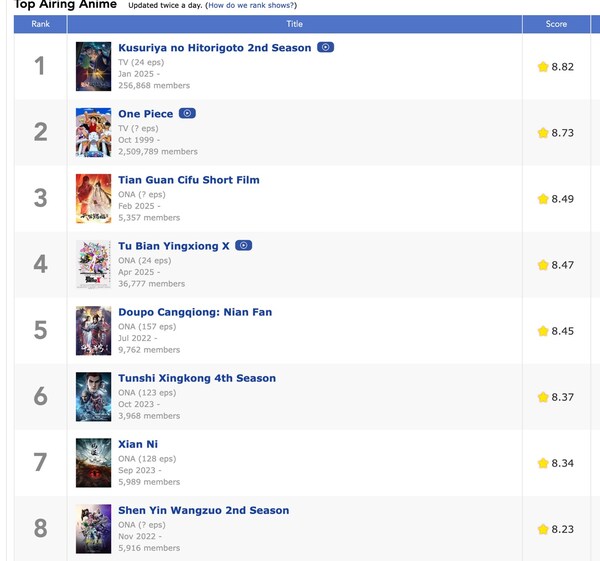This screenshot has height=561, width=600.
Task: Click the One Piece poster thumbnail
Action: point(93,132)
